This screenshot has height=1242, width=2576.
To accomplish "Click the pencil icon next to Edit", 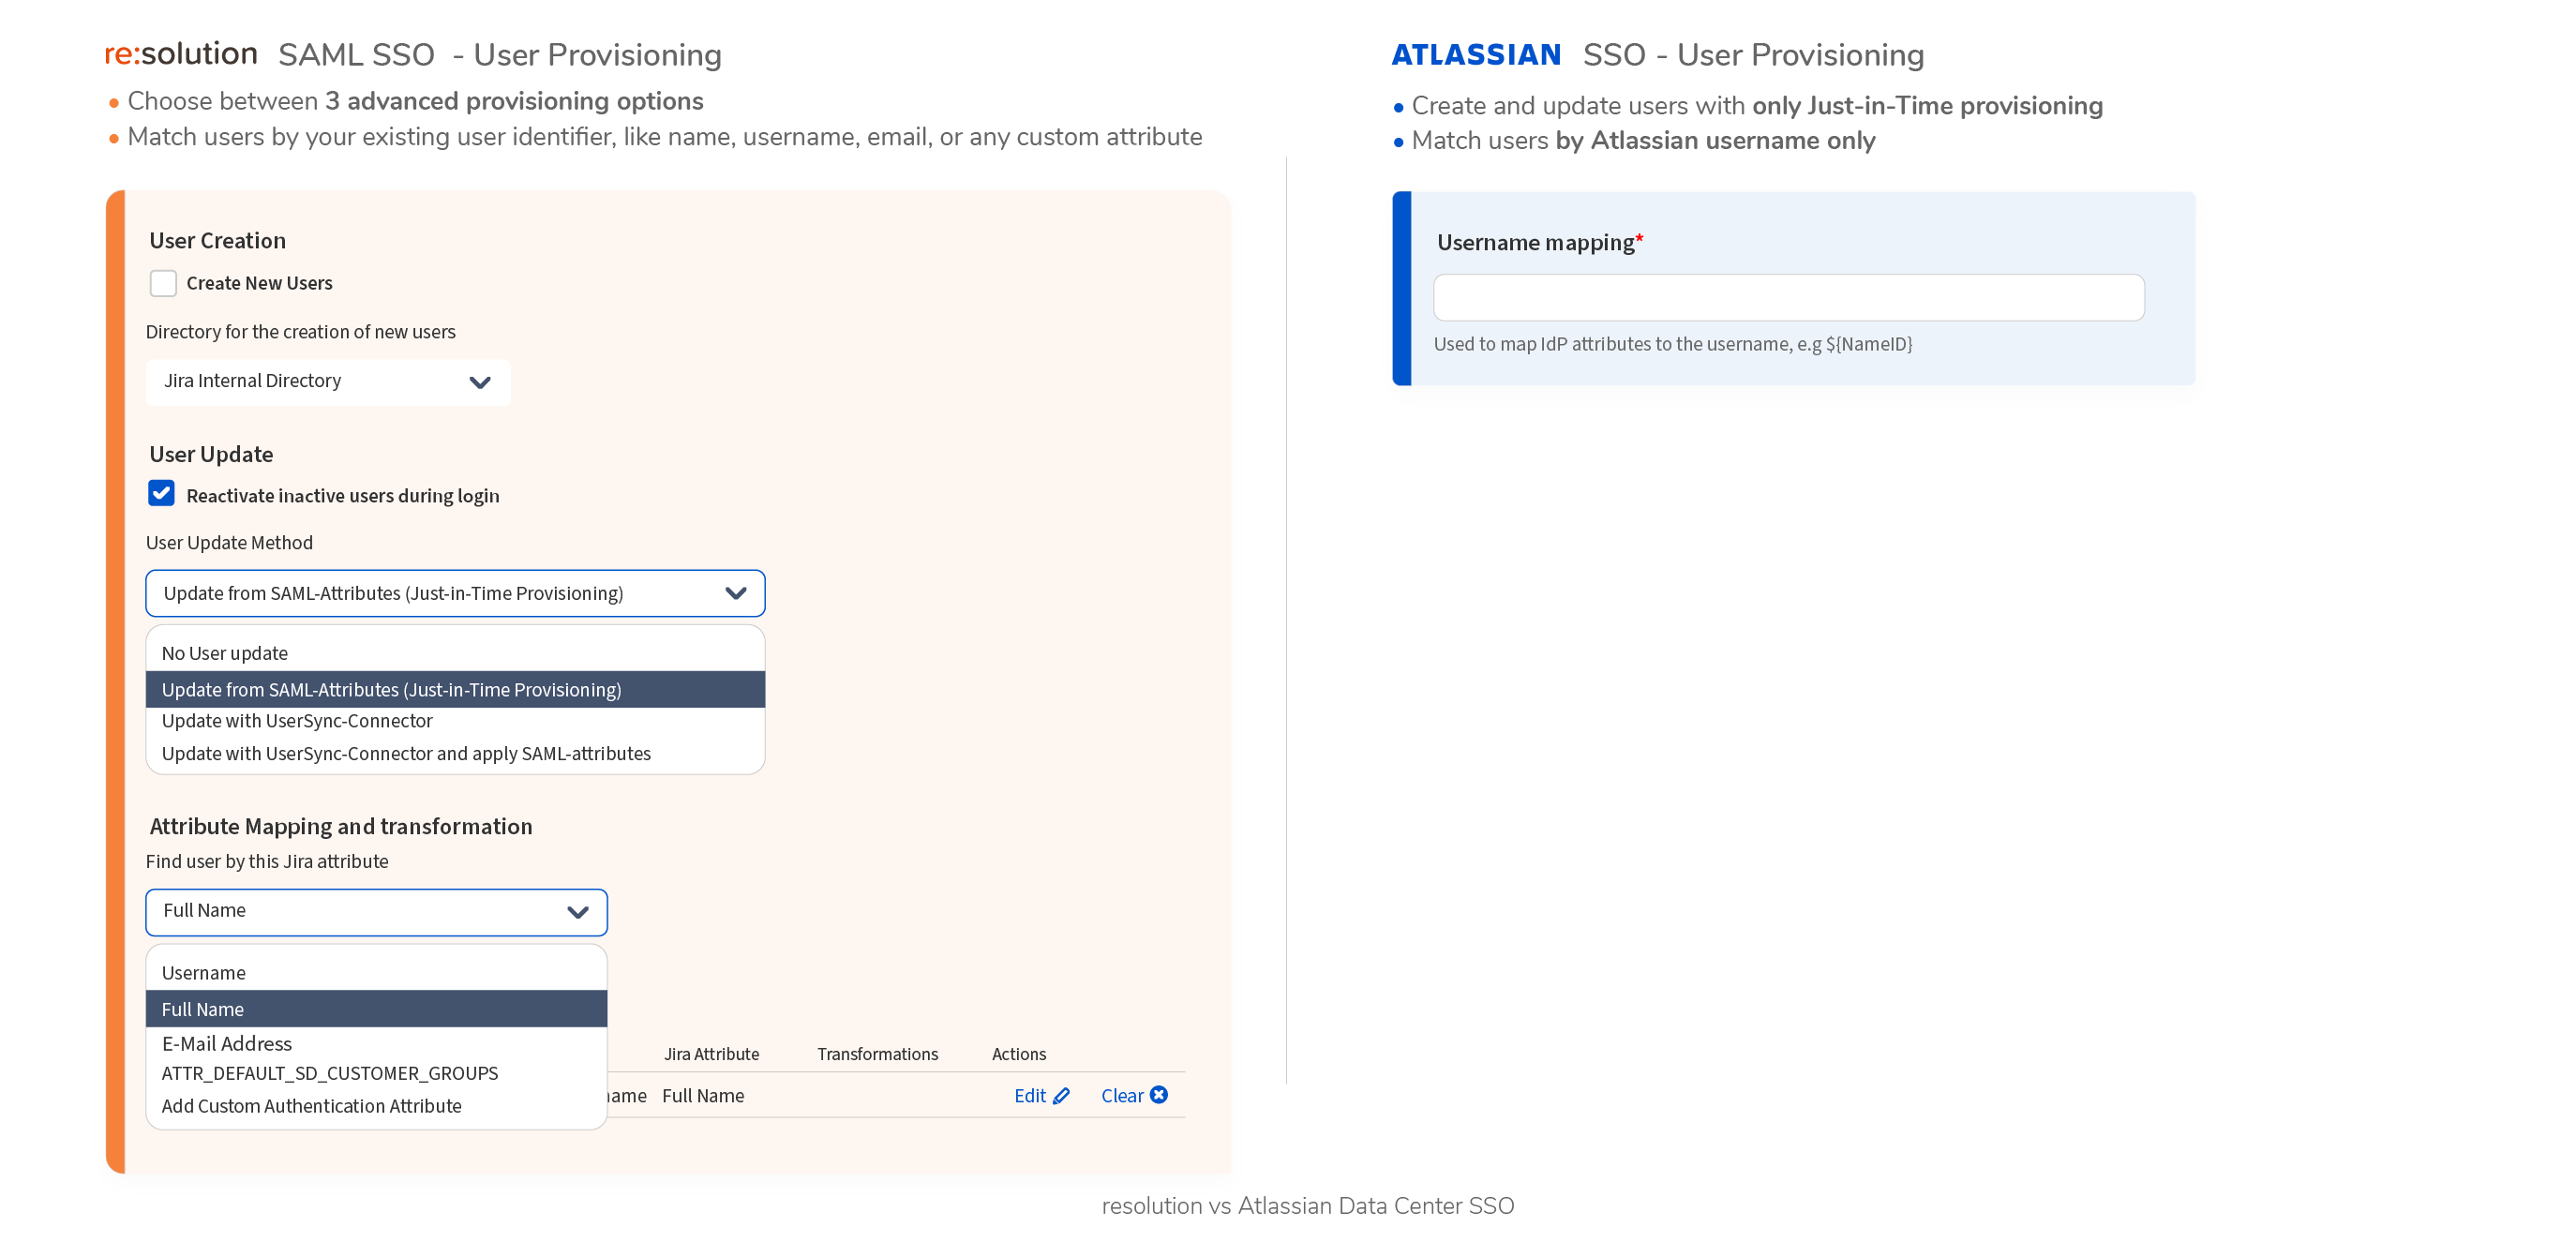I will point(1062,1095).
